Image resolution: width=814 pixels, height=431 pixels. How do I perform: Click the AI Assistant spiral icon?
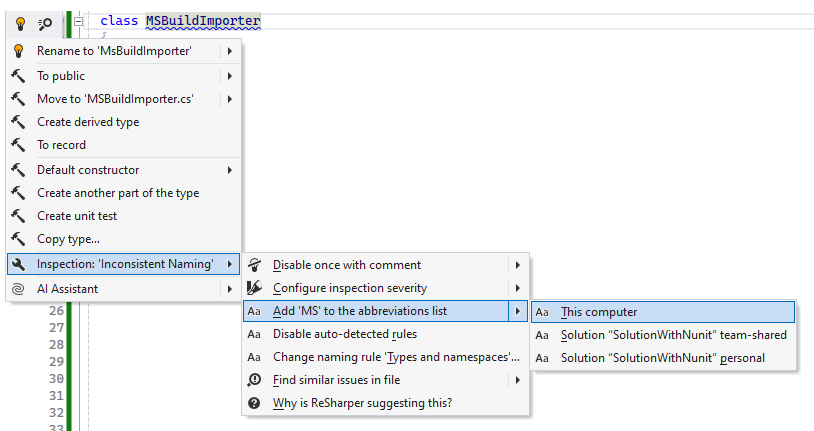point(17,289)
